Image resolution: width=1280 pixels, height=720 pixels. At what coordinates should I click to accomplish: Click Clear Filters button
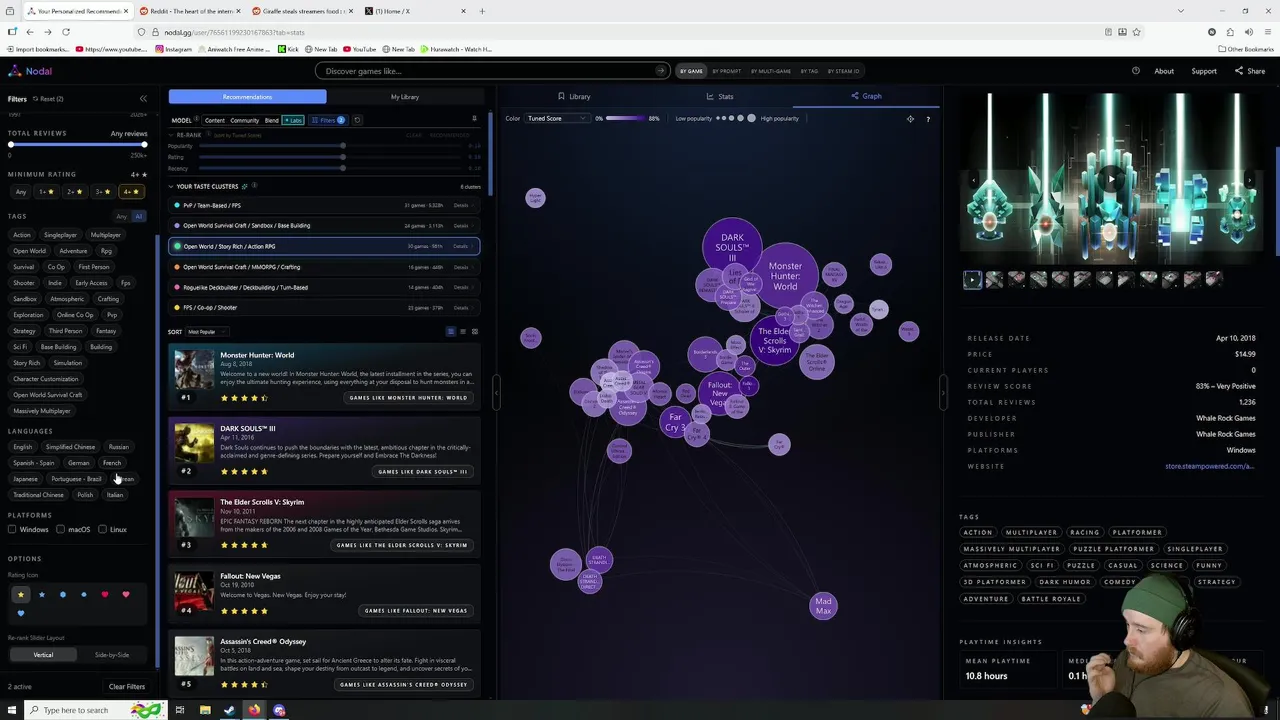127,687
